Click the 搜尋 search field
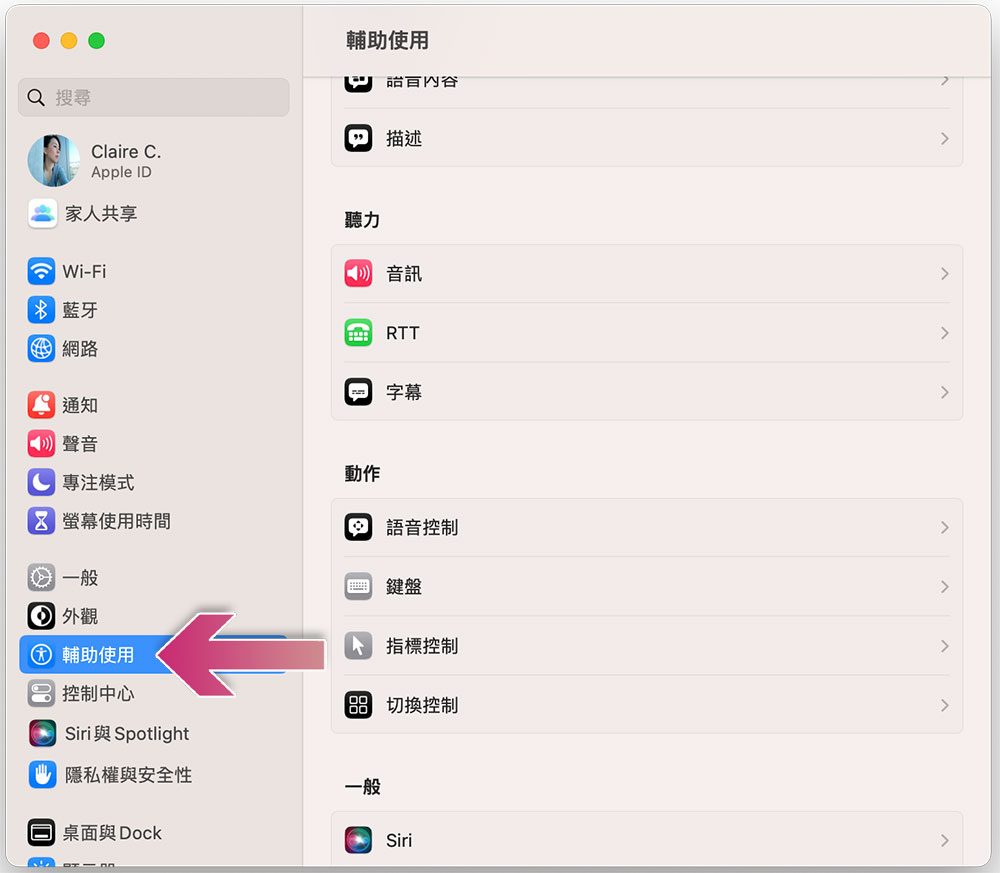This screenshot has height=873, width=1000. pos(154,98)
